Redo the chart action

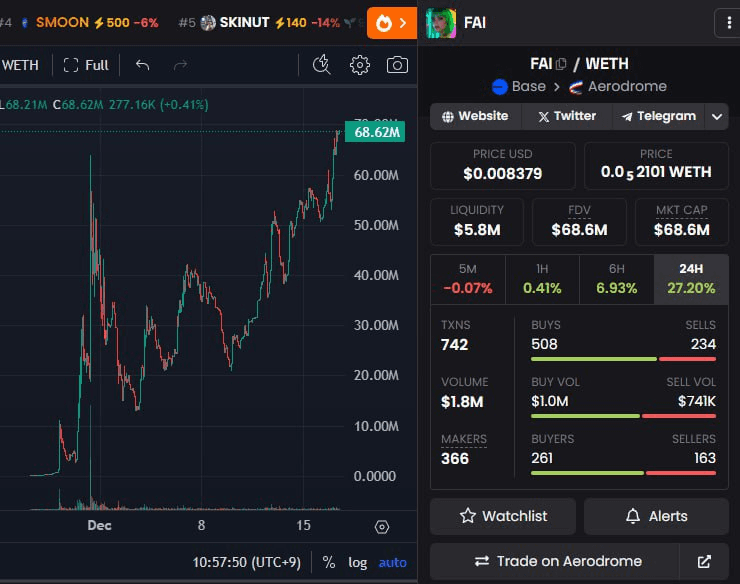pos(180,65)
